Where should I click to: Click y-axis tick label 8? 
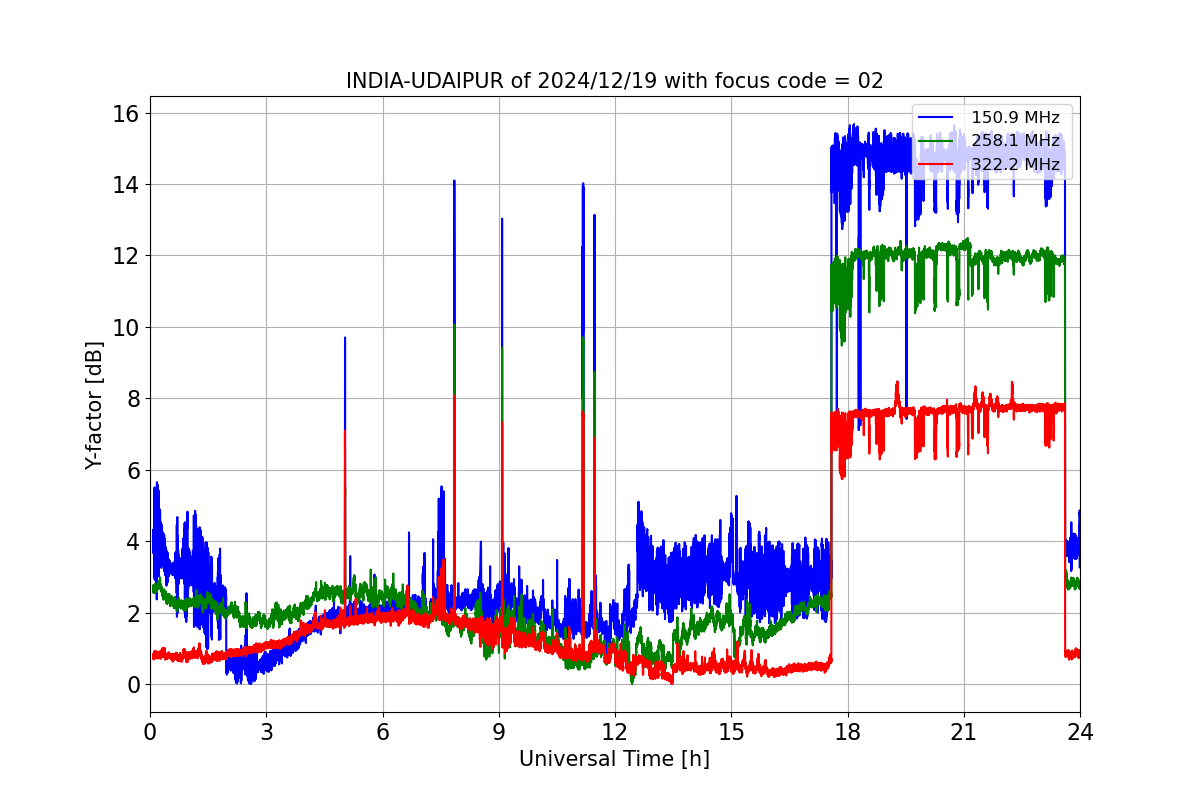click(133, 399)
